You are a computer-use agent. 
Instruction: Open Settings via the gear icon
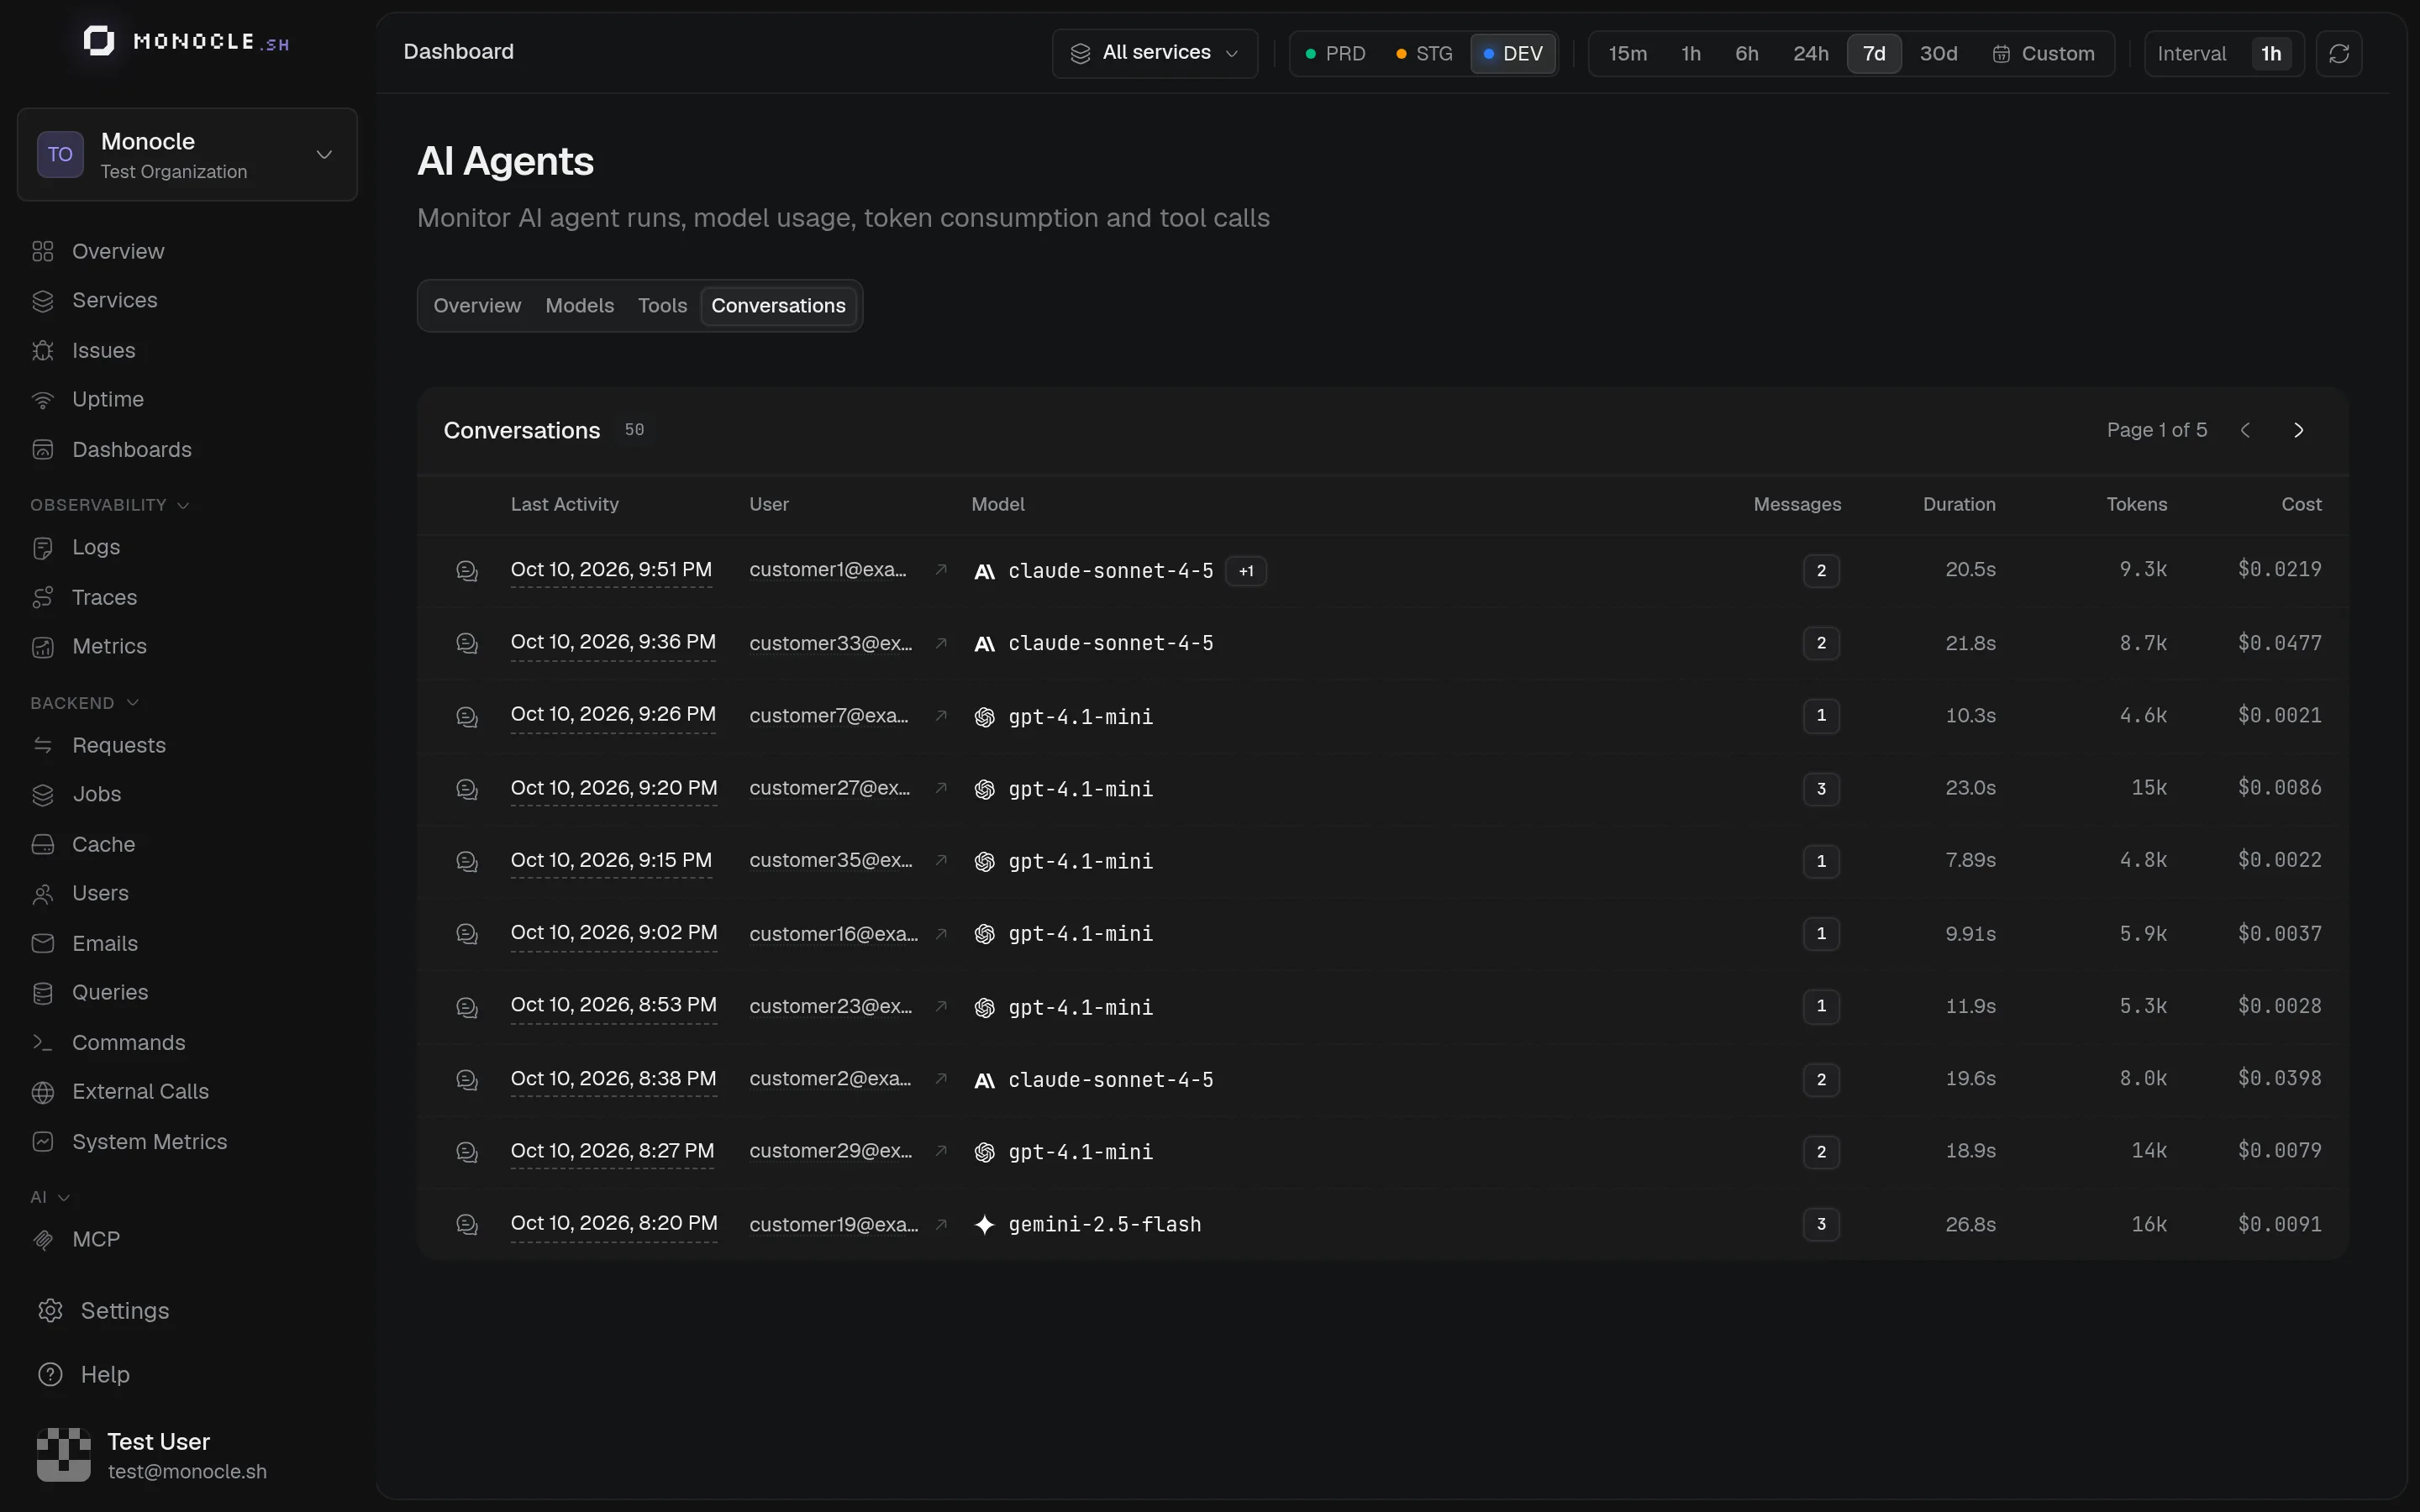pos(50,1310)
